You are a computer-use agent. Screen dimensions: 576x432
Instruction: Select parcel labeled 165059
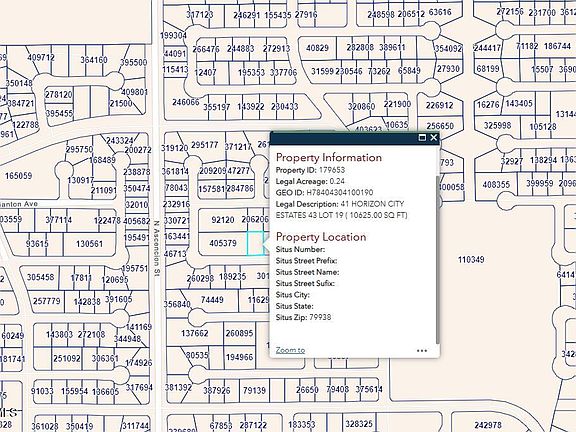click(18, 176)
